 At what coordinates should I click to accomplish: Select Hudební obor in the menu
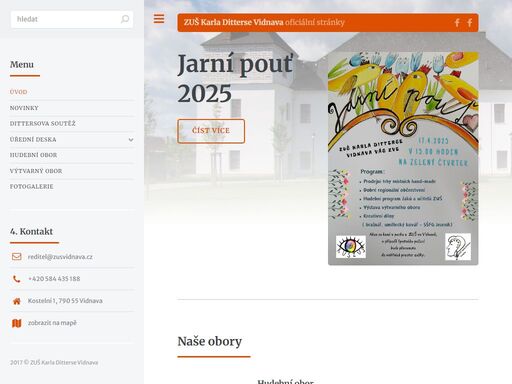pos(33,155)
